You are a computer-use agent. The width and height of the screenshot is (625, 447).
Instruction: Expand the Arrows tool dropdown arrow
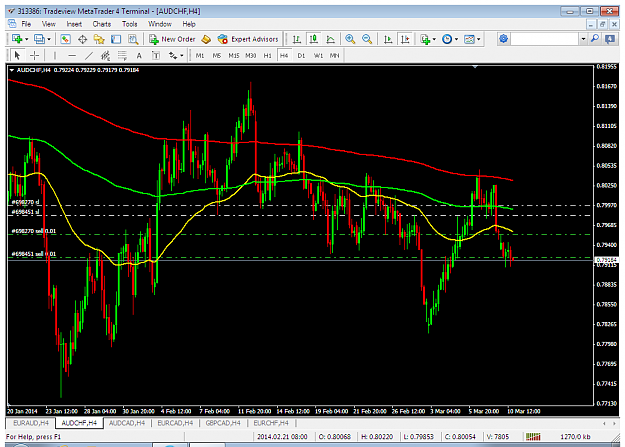182,55
